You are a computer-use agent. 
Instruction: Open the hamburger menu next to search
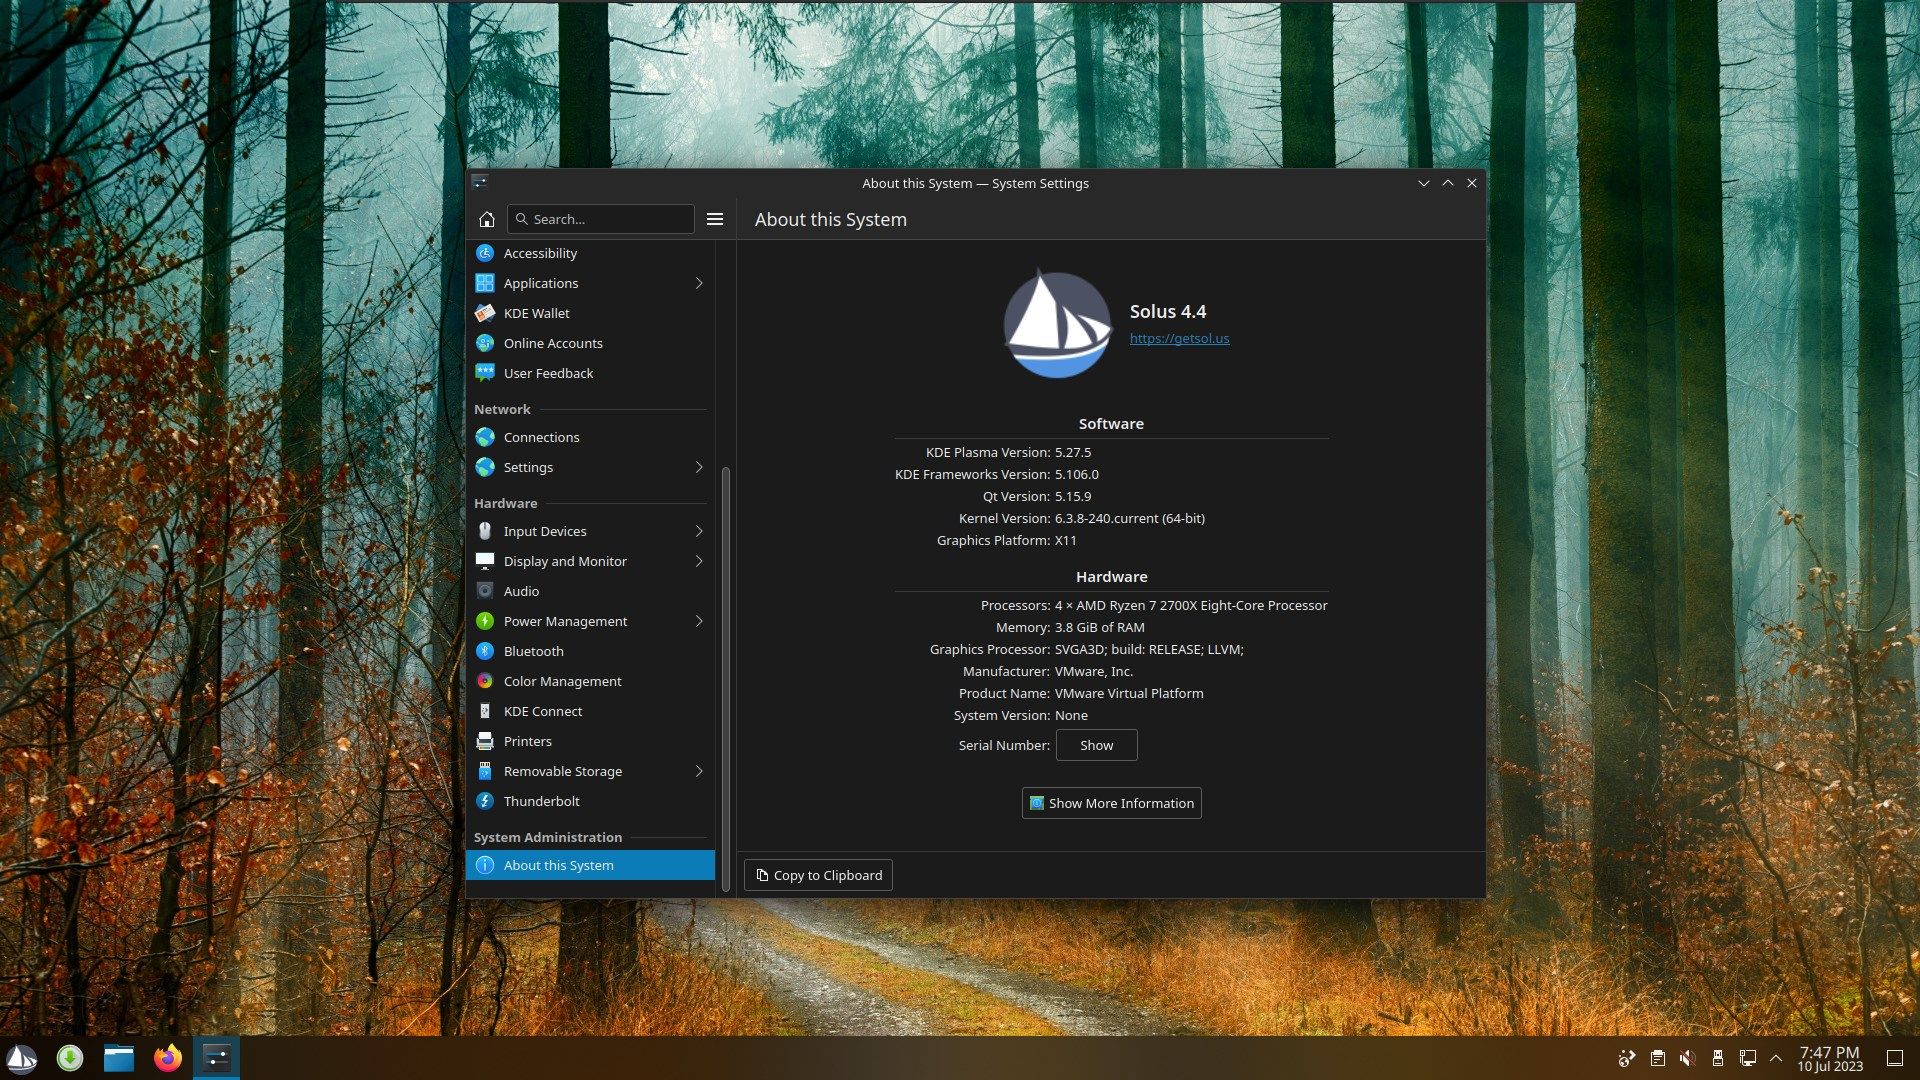(x=716, y=218)
